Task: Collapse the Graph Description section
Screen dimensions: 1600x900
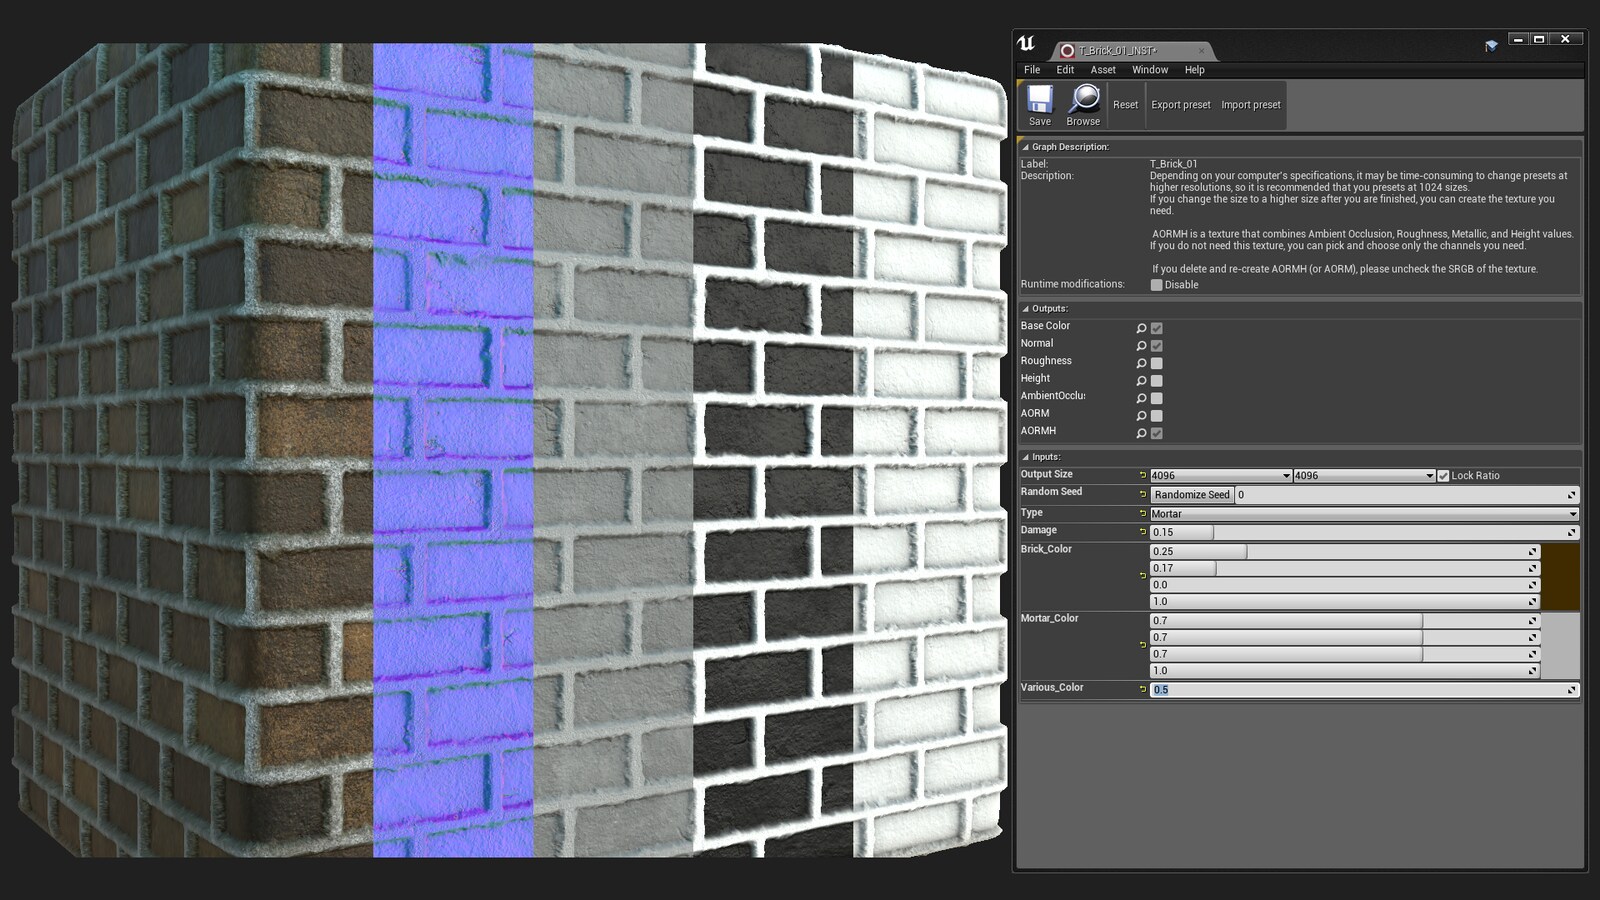Action: pyautogui.click(x=1025, y=147)
